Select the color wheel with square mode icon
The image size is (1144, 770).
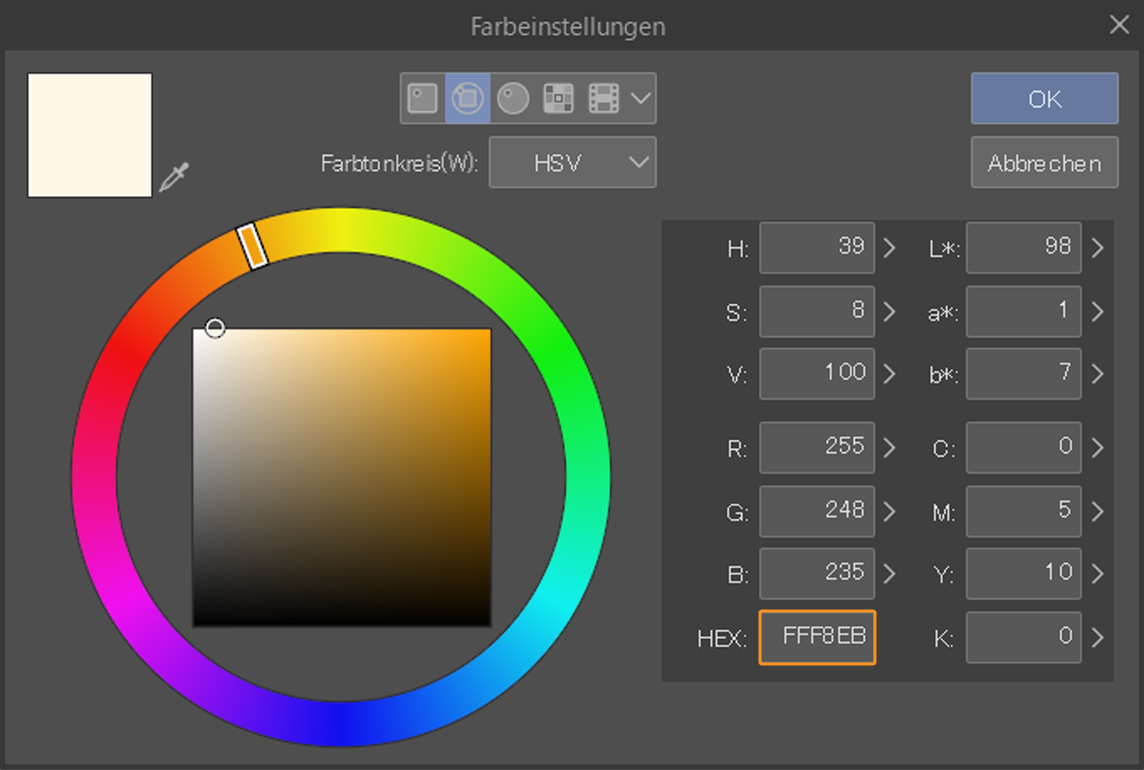[468, 98]
